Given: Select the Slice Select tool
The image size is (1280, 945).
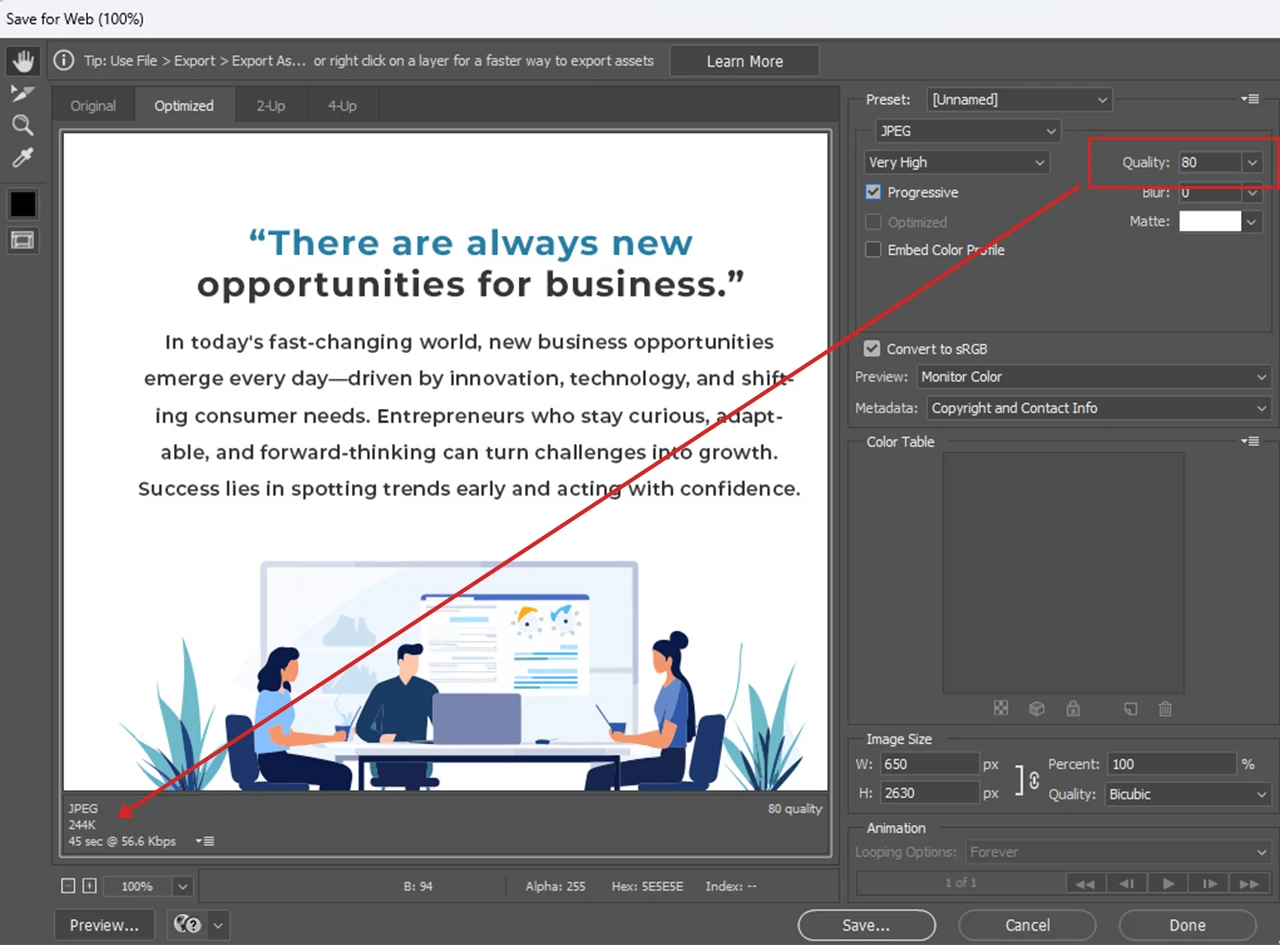Looking at the screenshot, I should (x=22, y=93).
